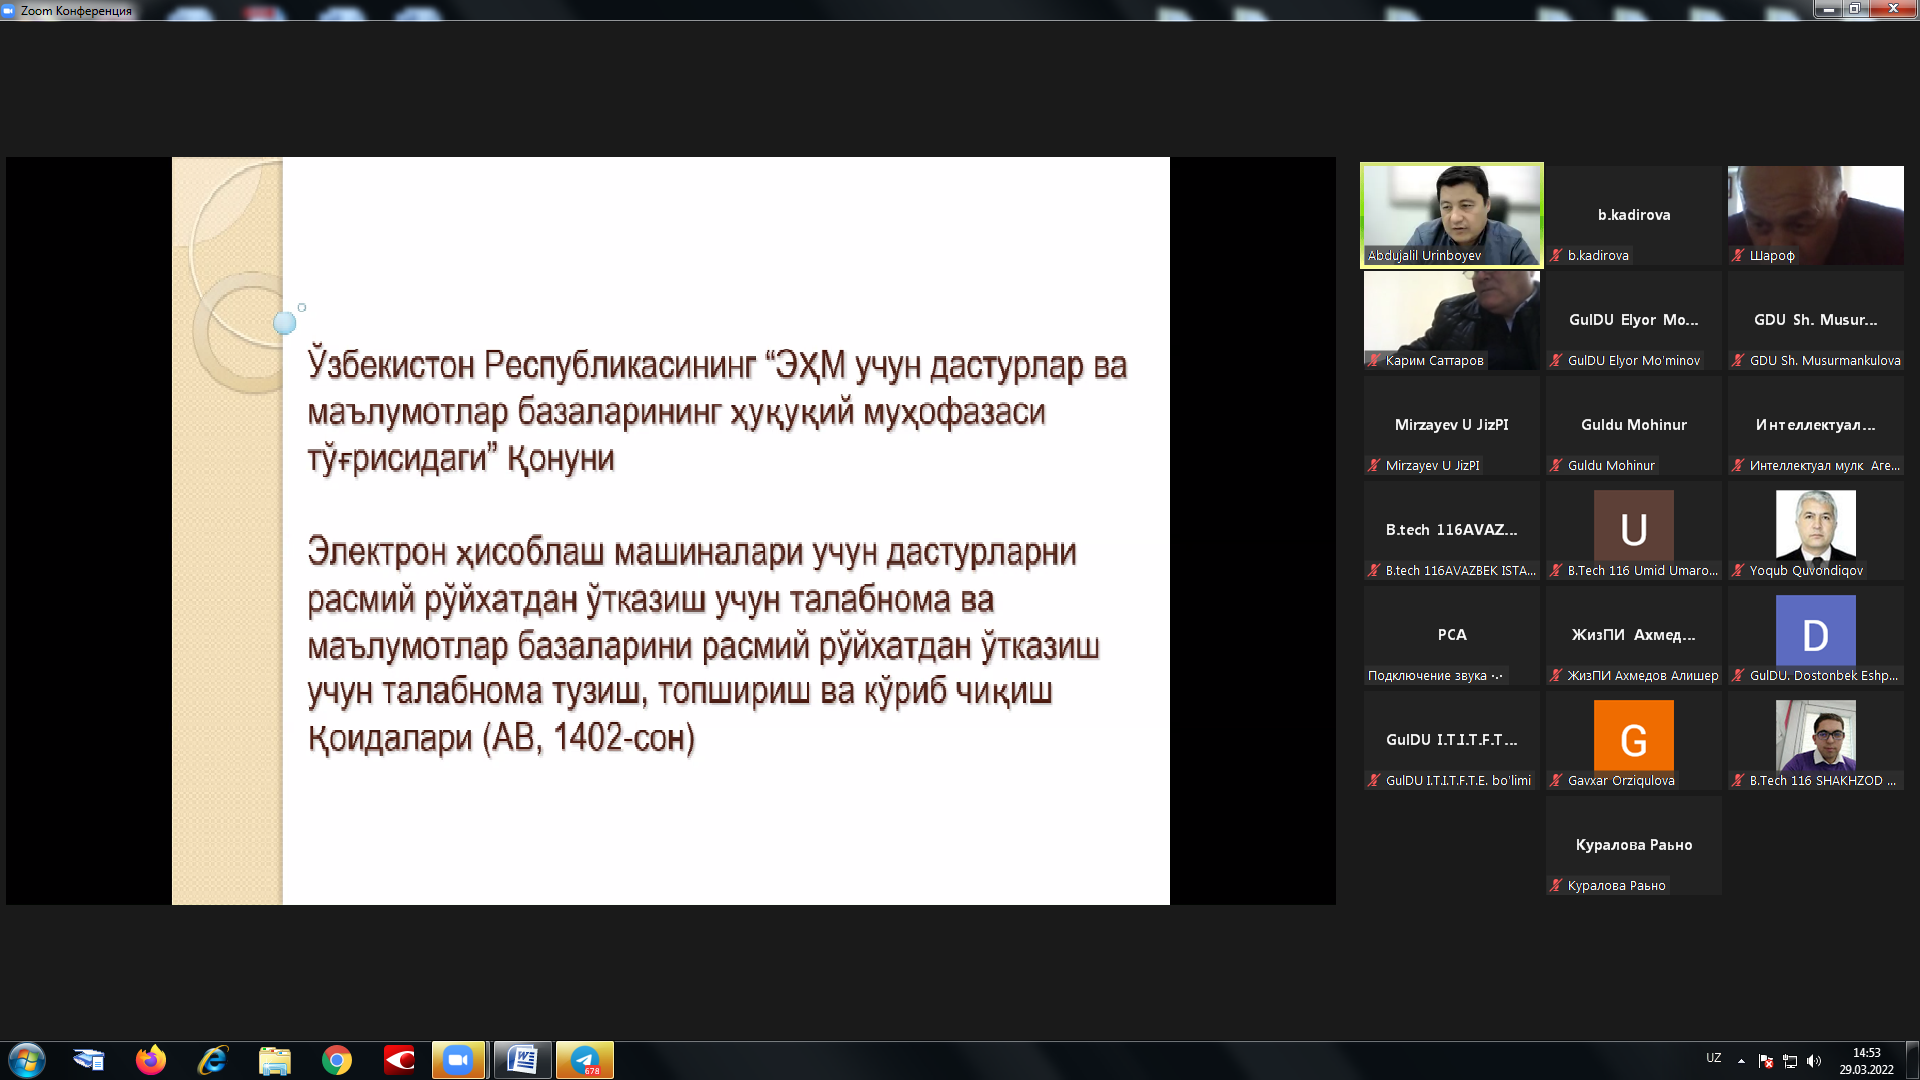Open Internet Explorer from the taskbar
This screenshot has height=1080, width=1920.
(x=213, y=1060)
